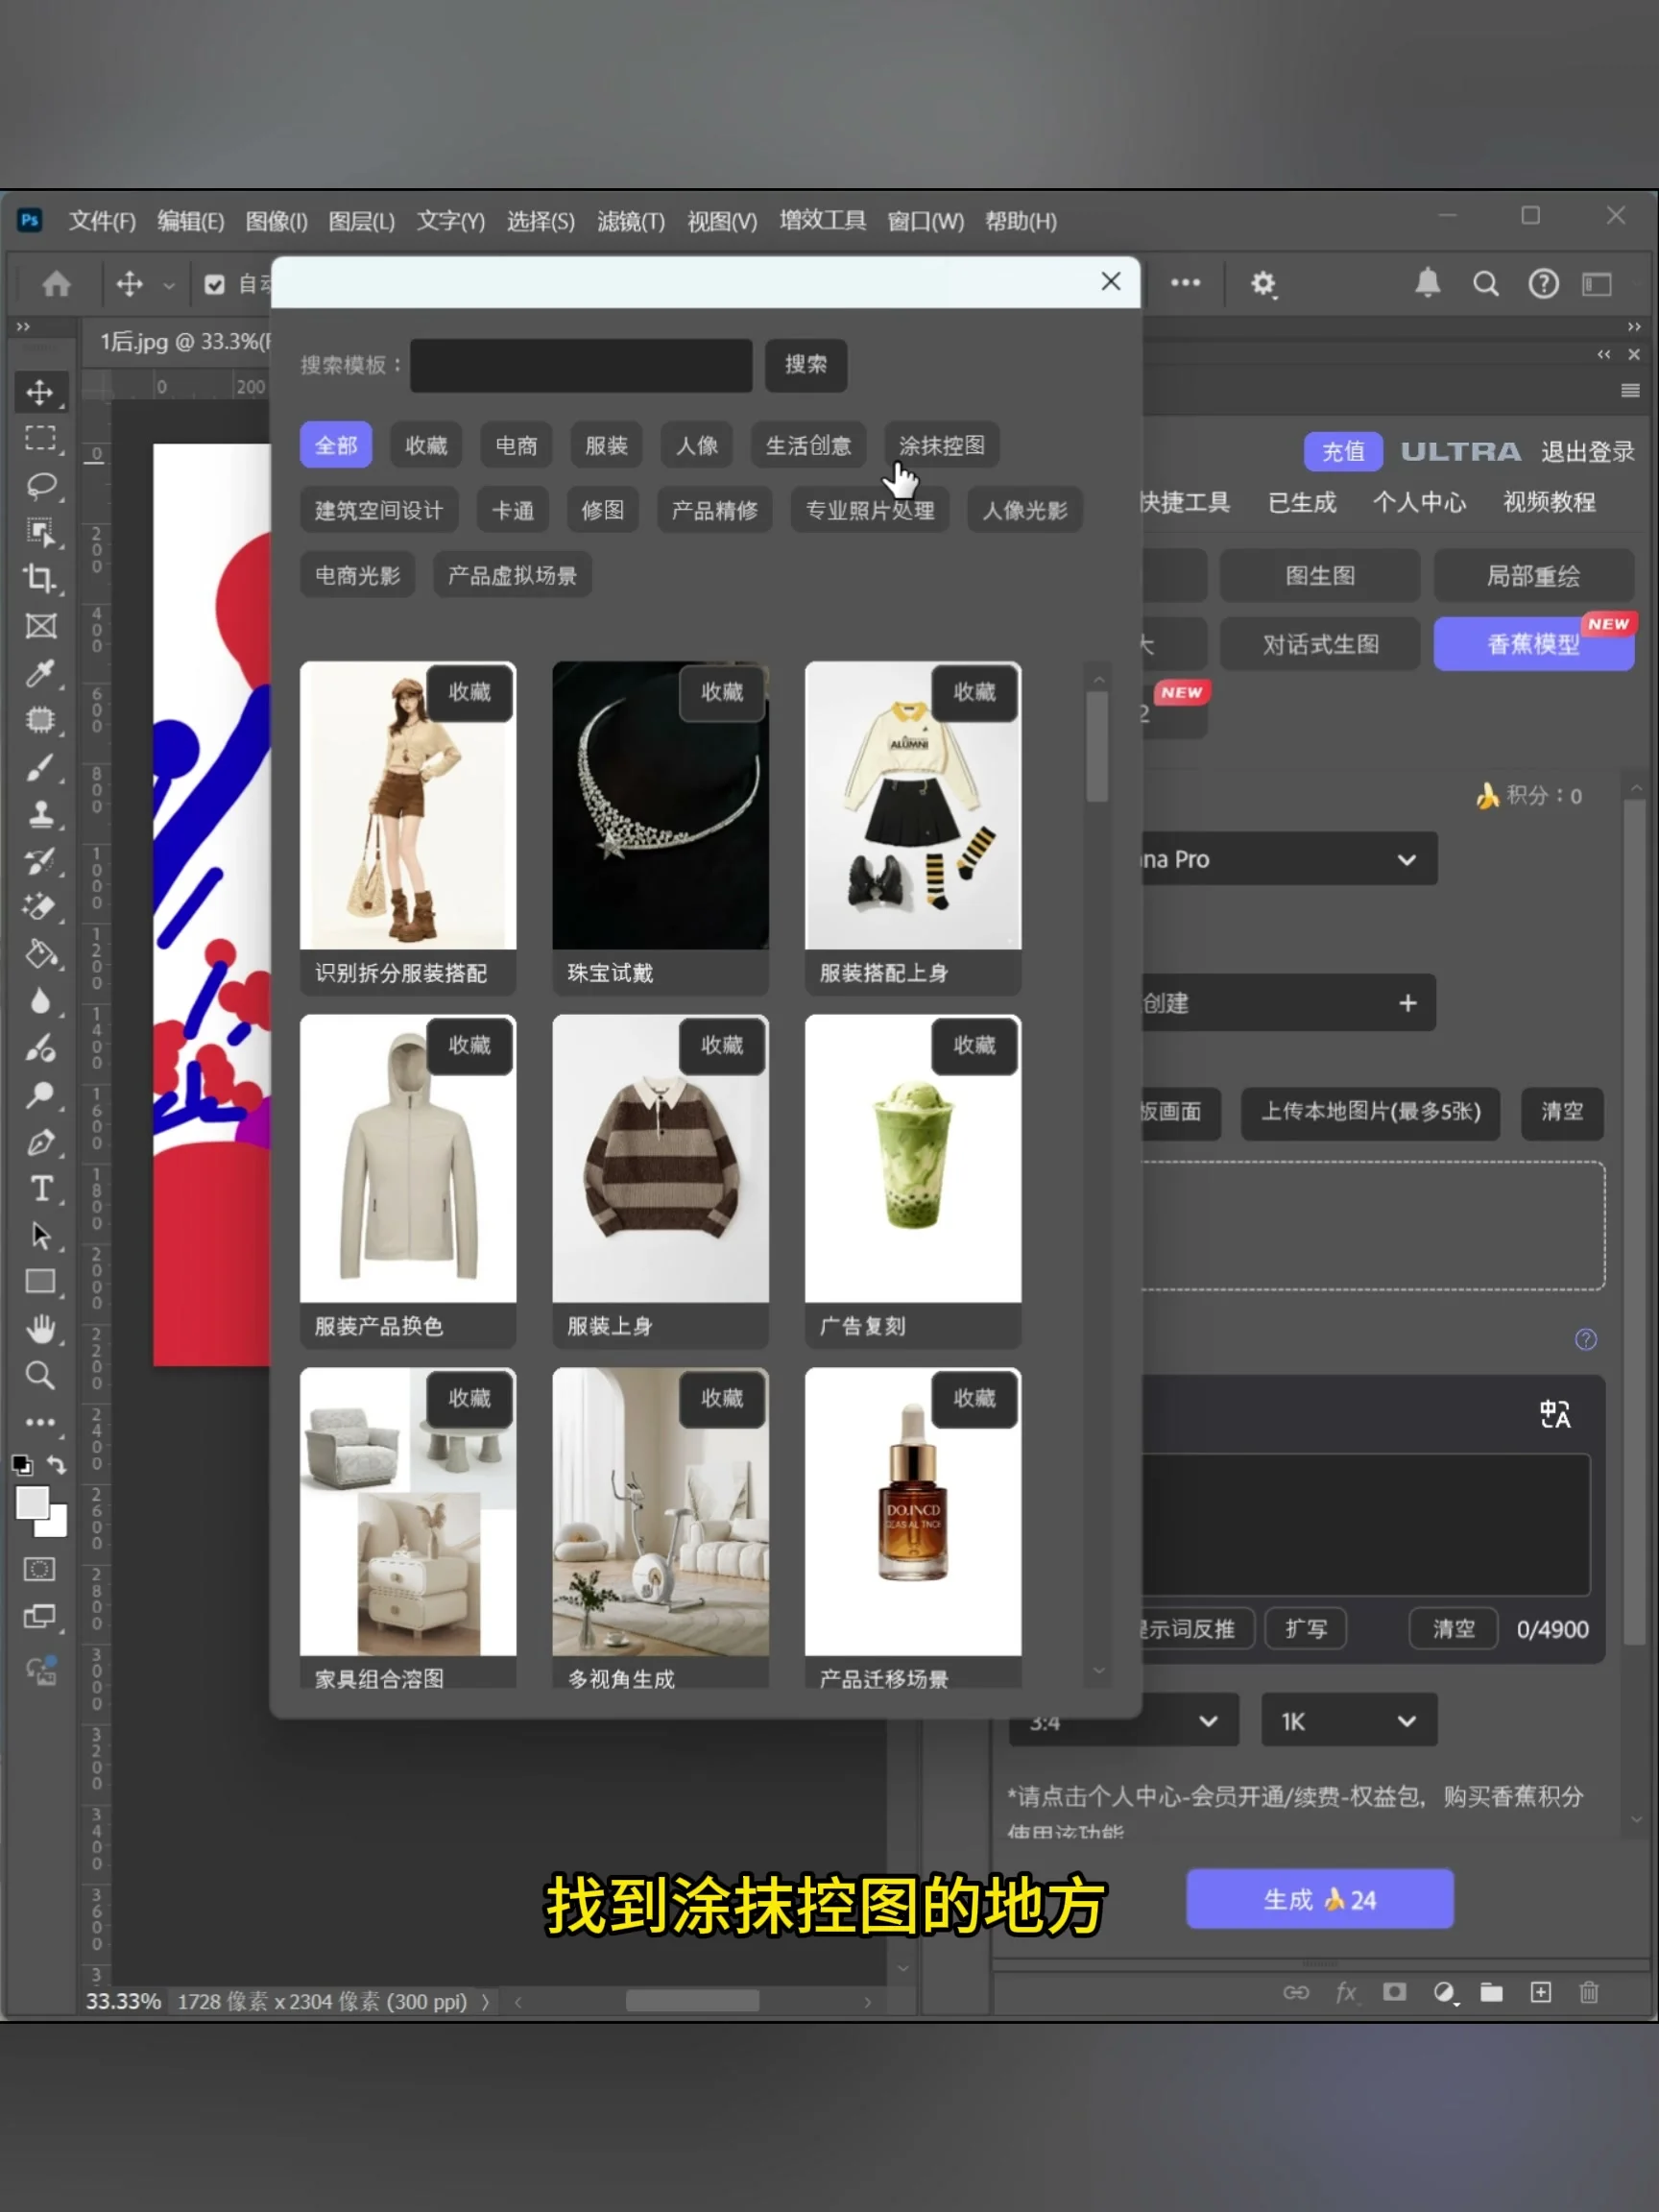This screenshot has height=2212, width=1659.
Task: Click the translate icon in prompt box
Action: coord(1555,1414)
